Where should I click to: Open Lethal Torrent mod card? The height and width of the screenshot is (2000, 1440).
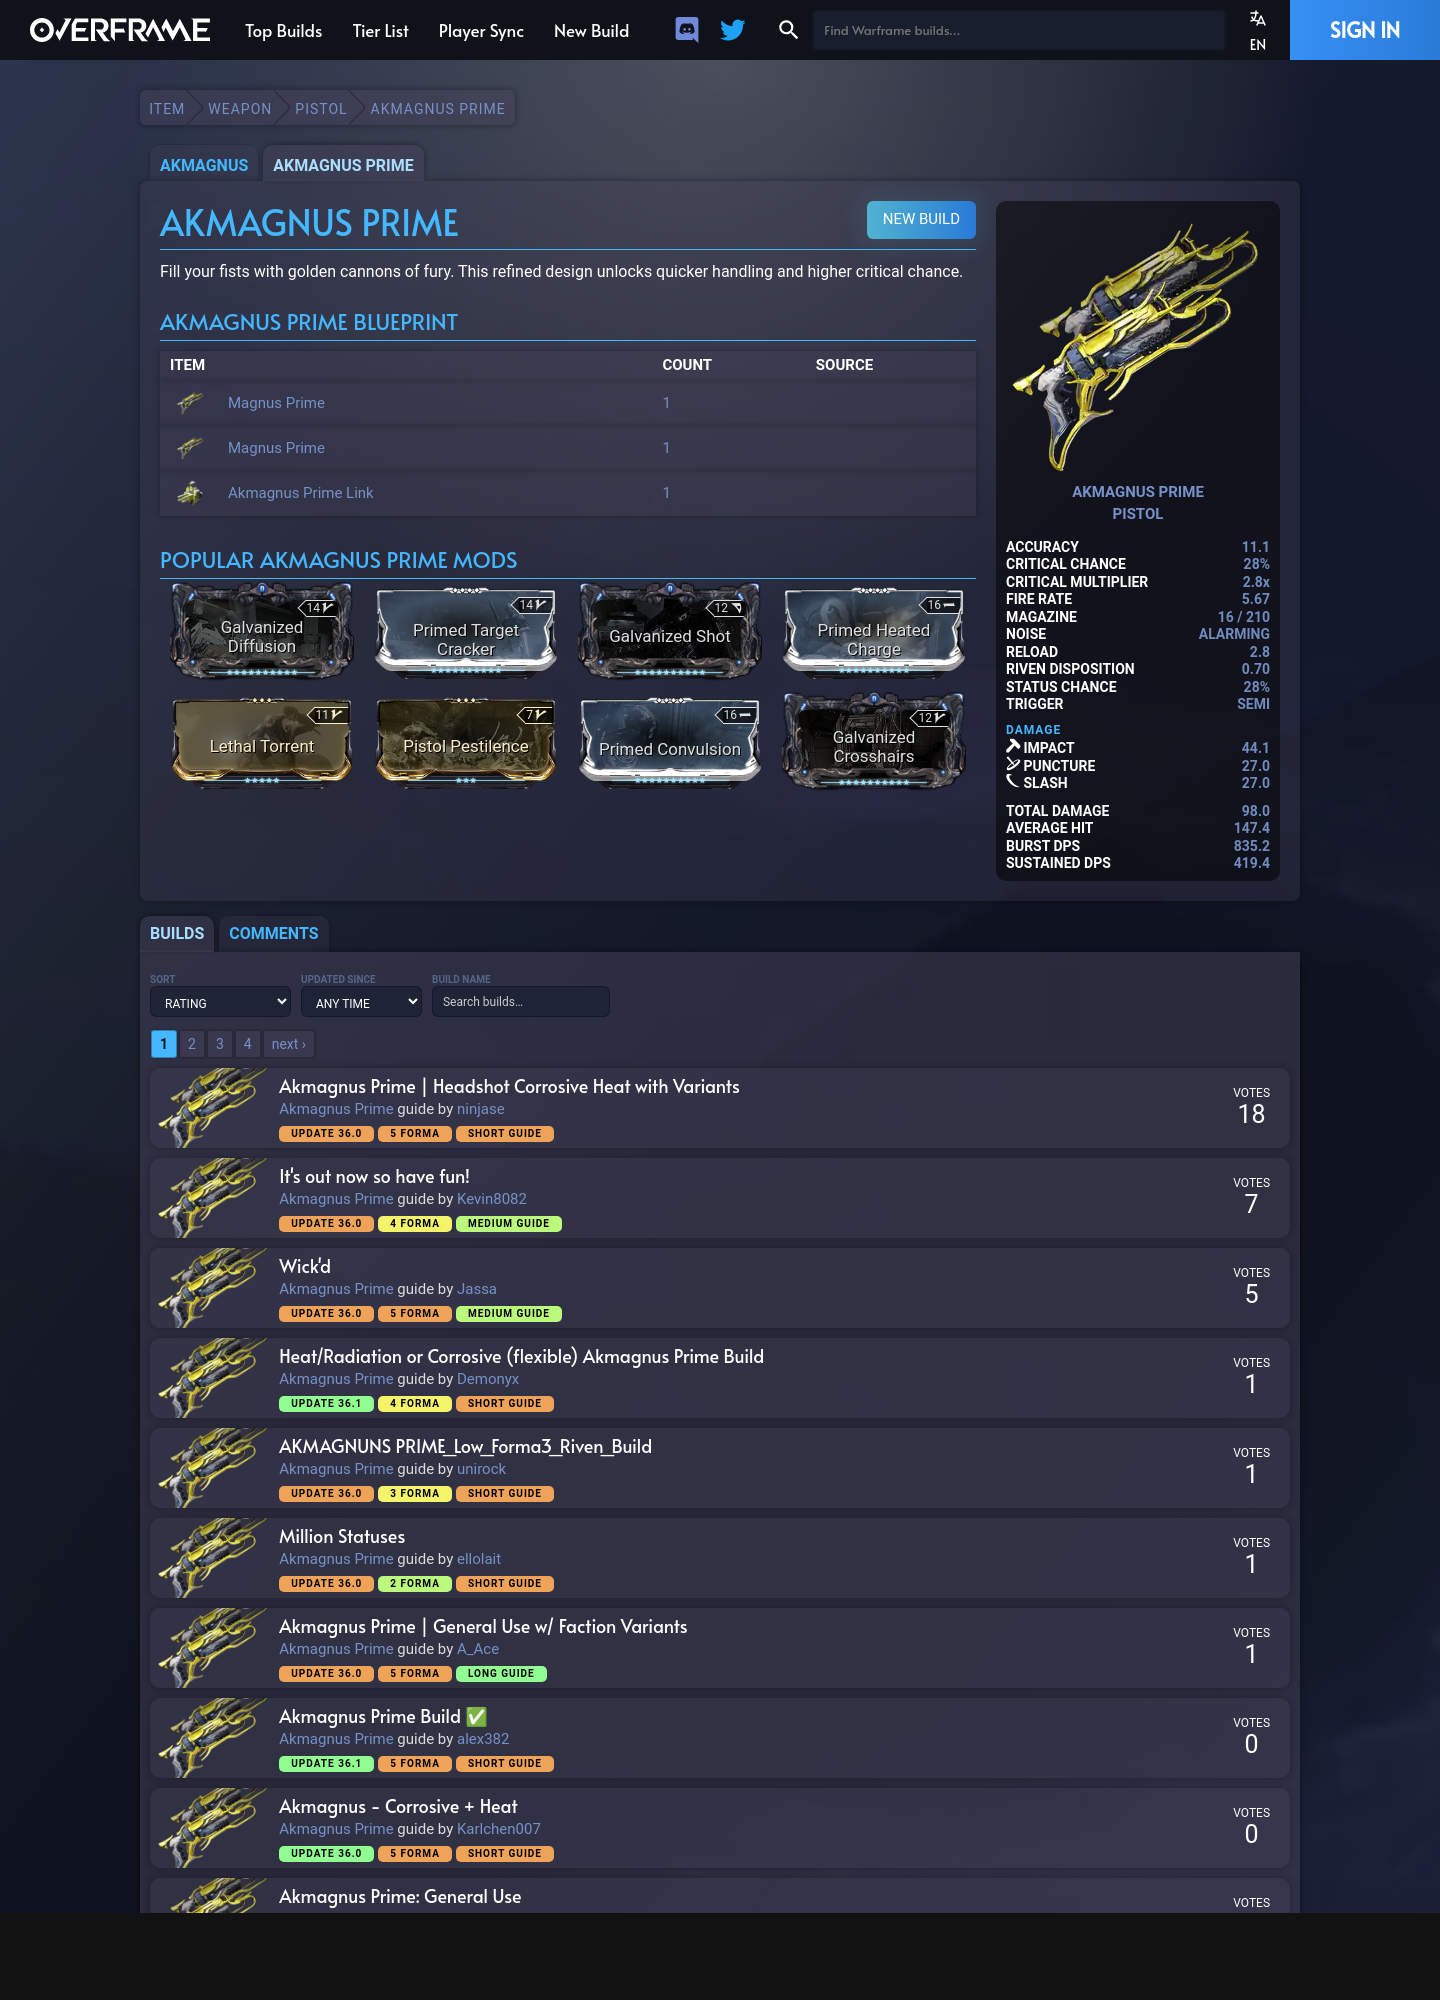[x=262, y=742]
